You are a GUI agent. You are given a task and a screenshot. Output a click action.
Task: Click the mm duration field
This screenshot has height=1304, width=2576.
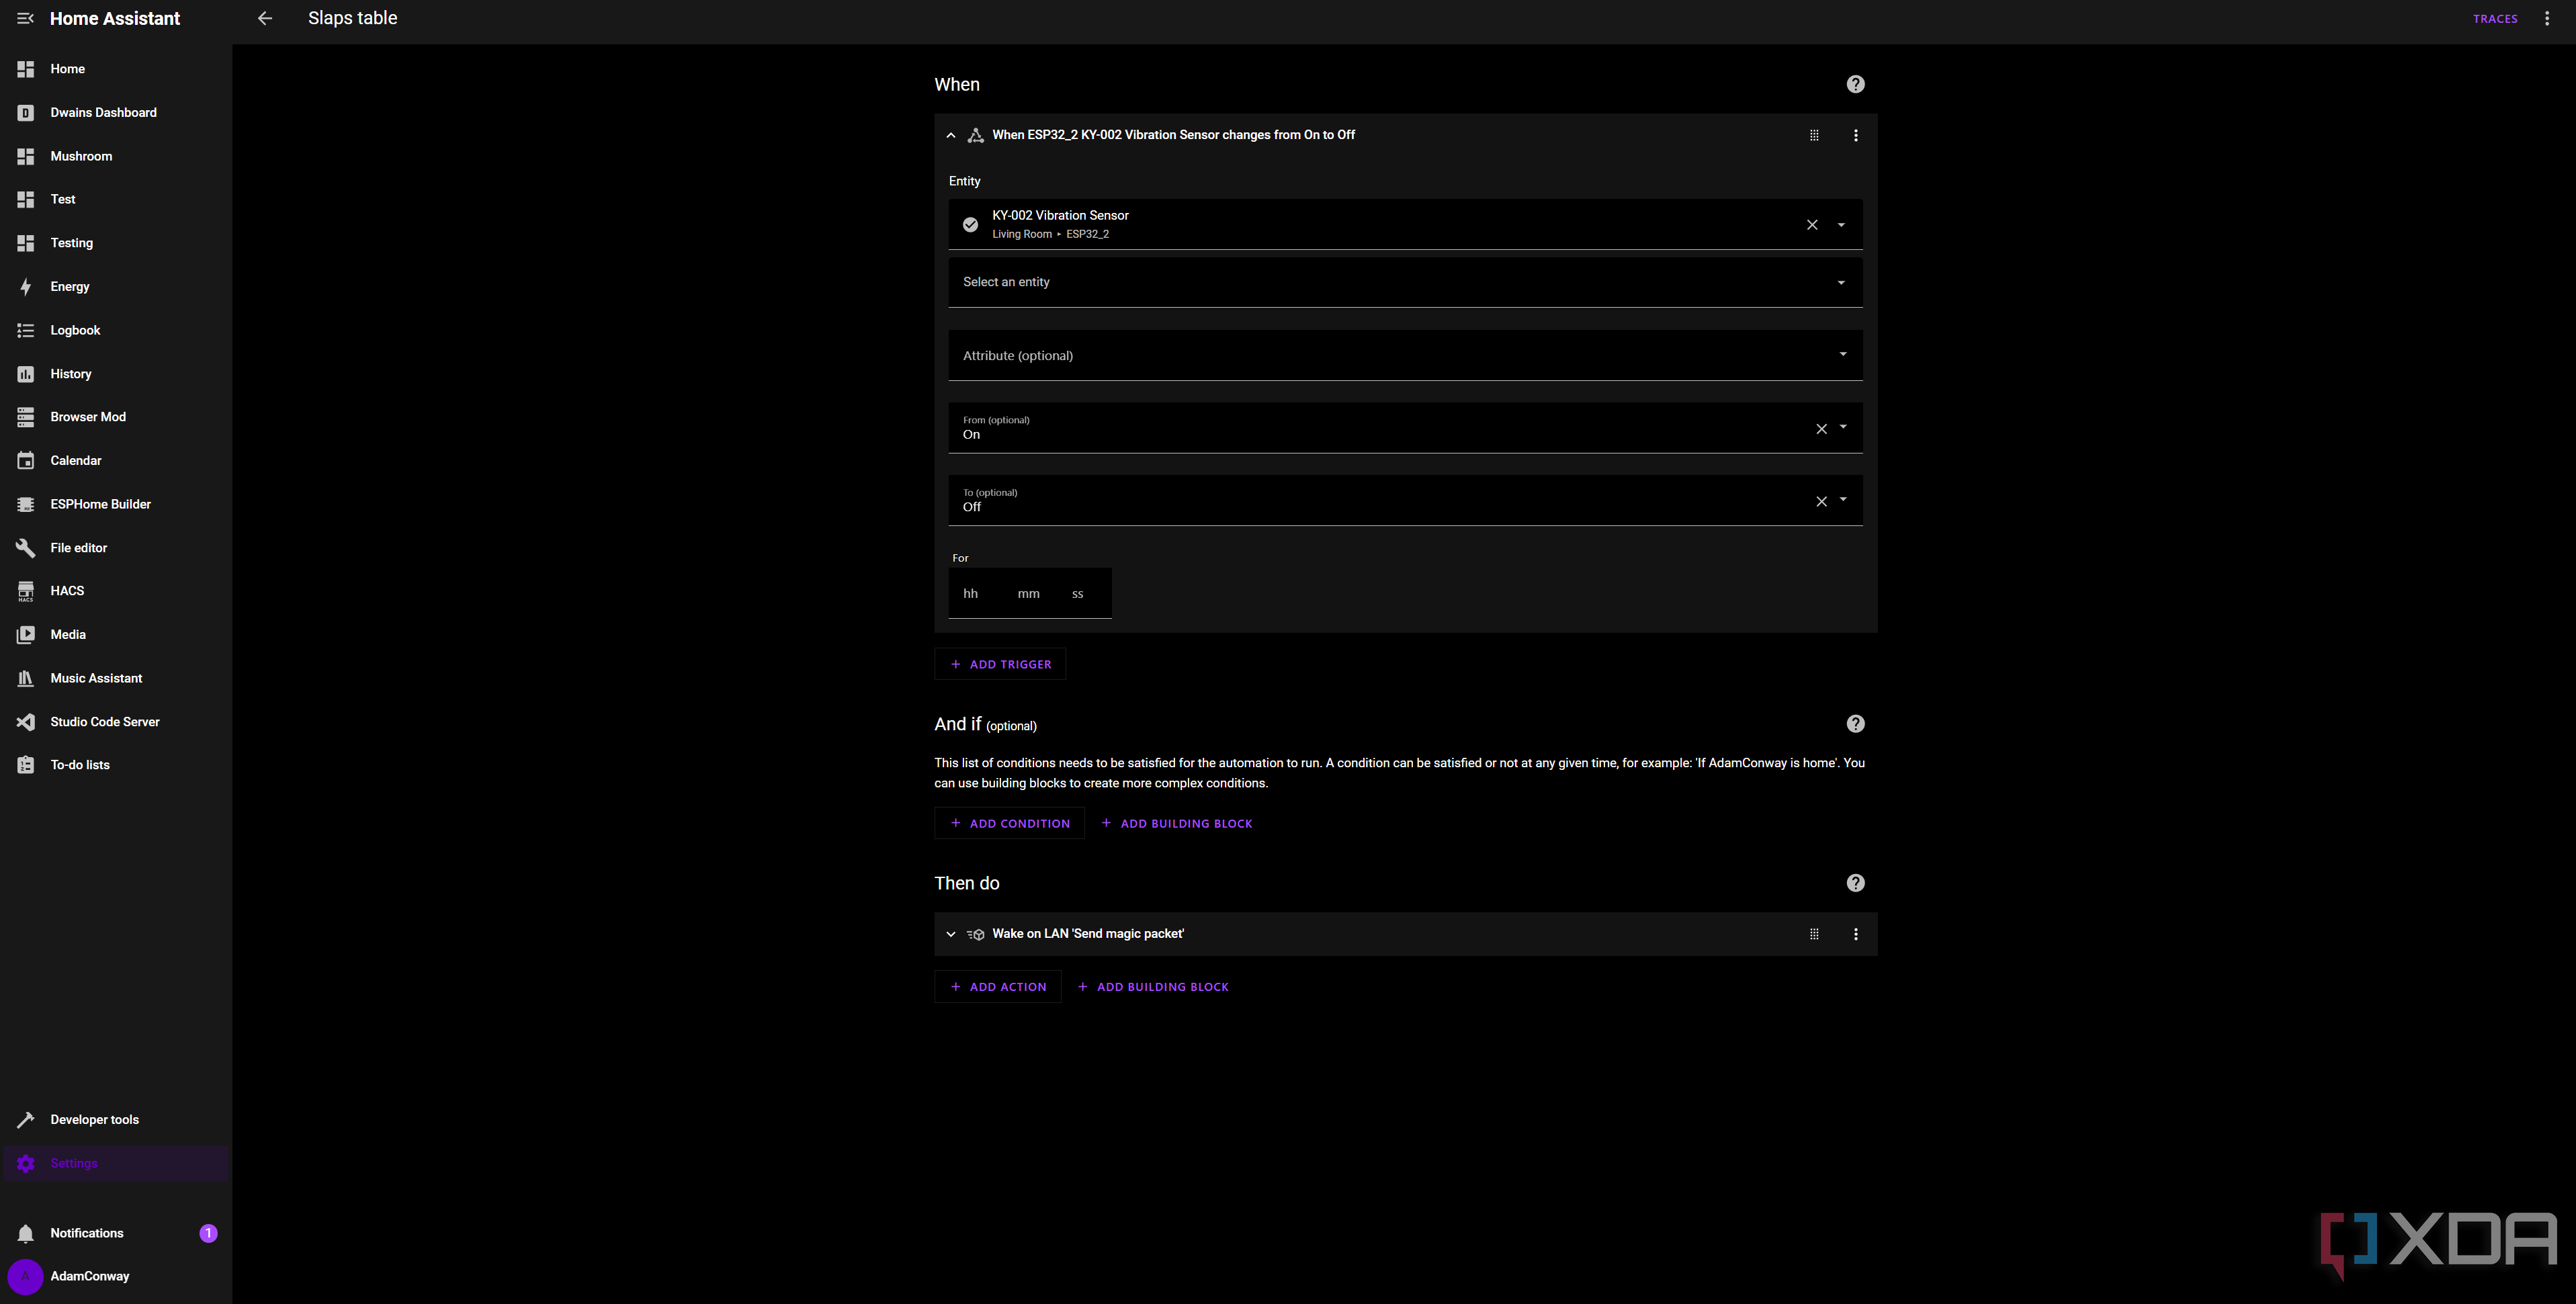tap(1029, 594)
